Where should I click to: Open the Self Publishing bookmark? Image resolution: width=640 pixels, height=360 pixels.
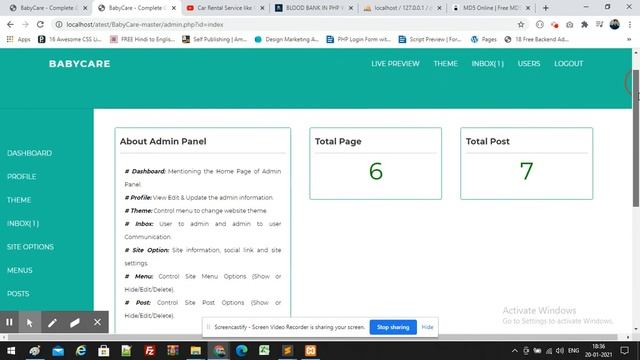click(214, 39)
